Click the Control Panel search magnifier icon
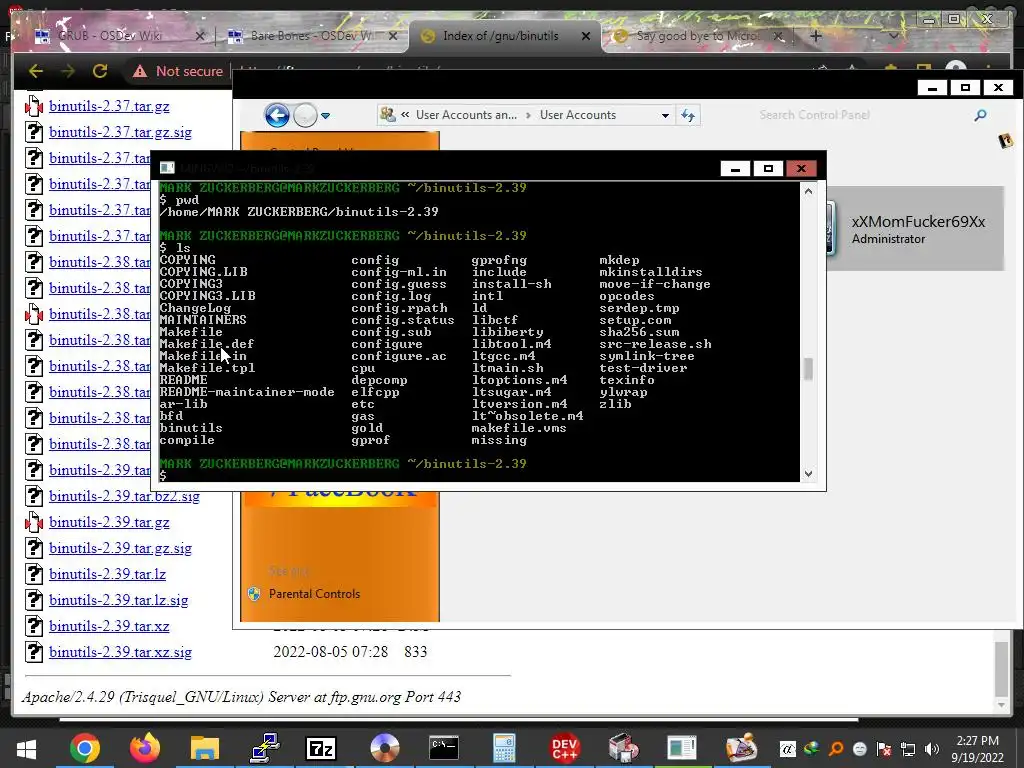Image resolution: width=1024 pixels, height=768 pixels. [980, 116]
